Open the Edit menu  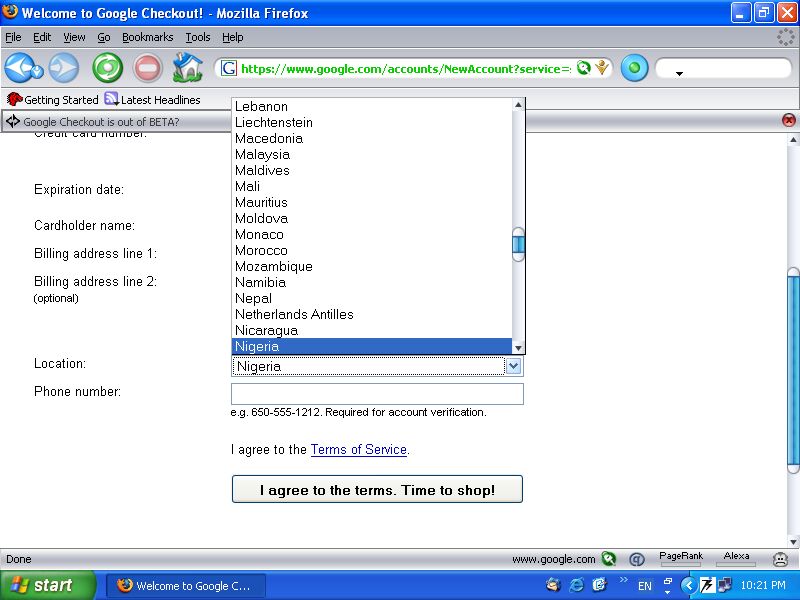[x=42, y=37]
